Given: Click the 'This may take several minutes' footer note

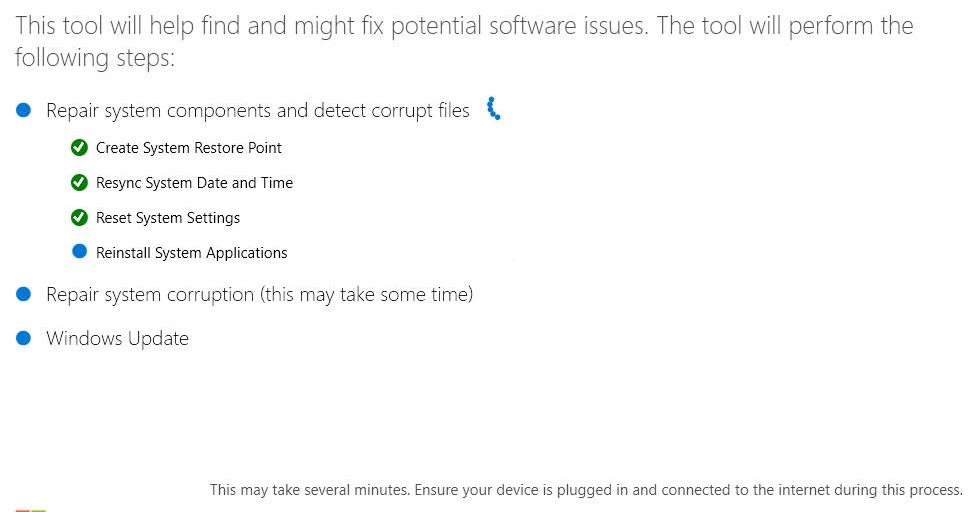Looking at the screenshot, I should (x=585, y=490).
